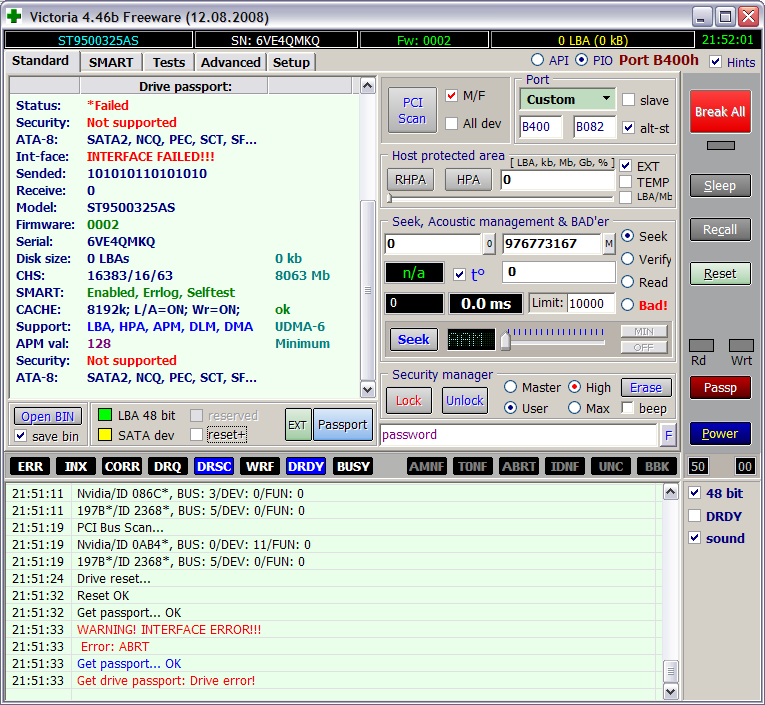Click the INX status indicator
The height and width of the screenshot is (705, 765).
pos(76,466)
